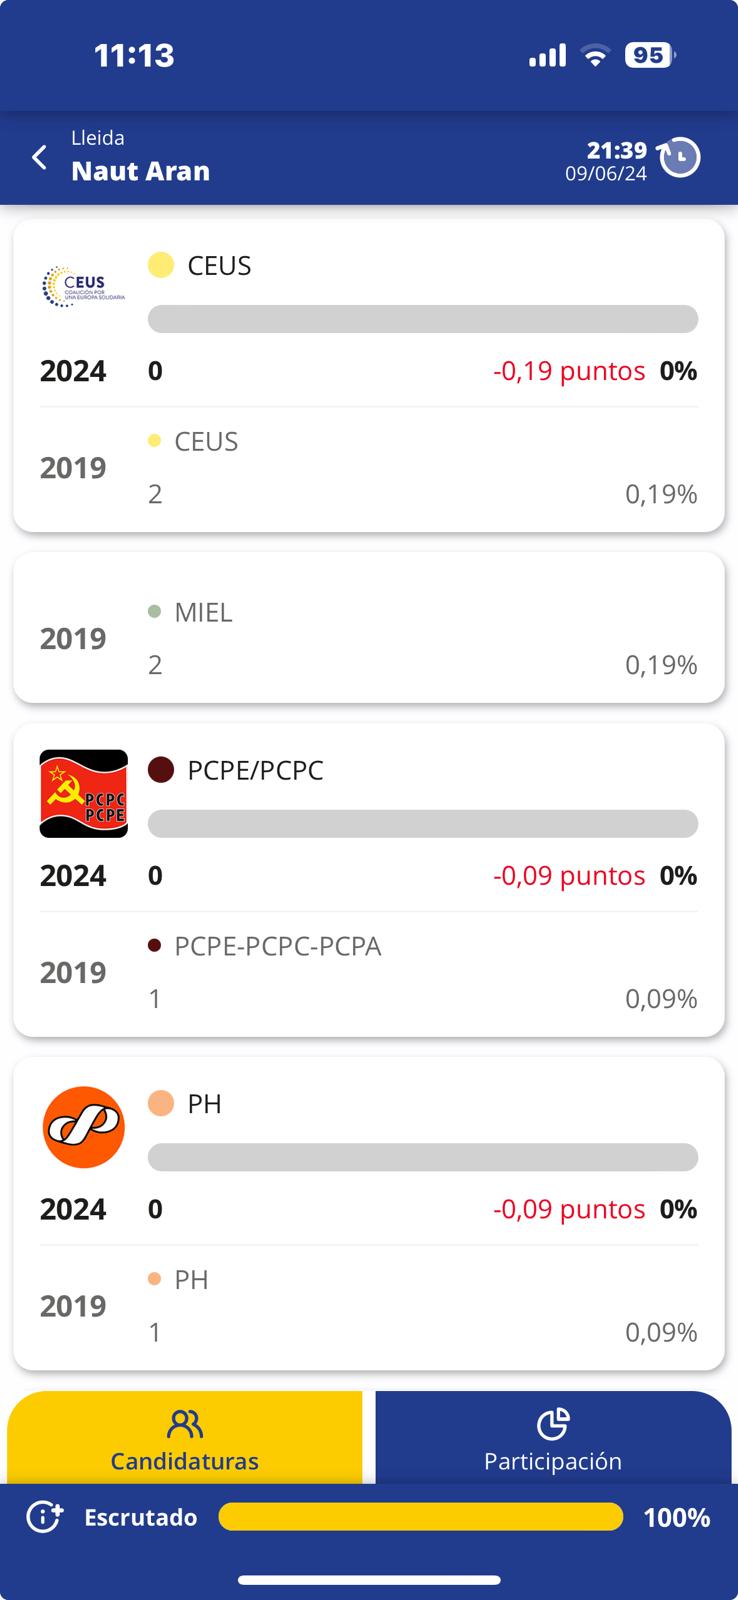
Task: Select the Candidaturas tab label
Action: pyautogui.click(x=184, y=1461)
